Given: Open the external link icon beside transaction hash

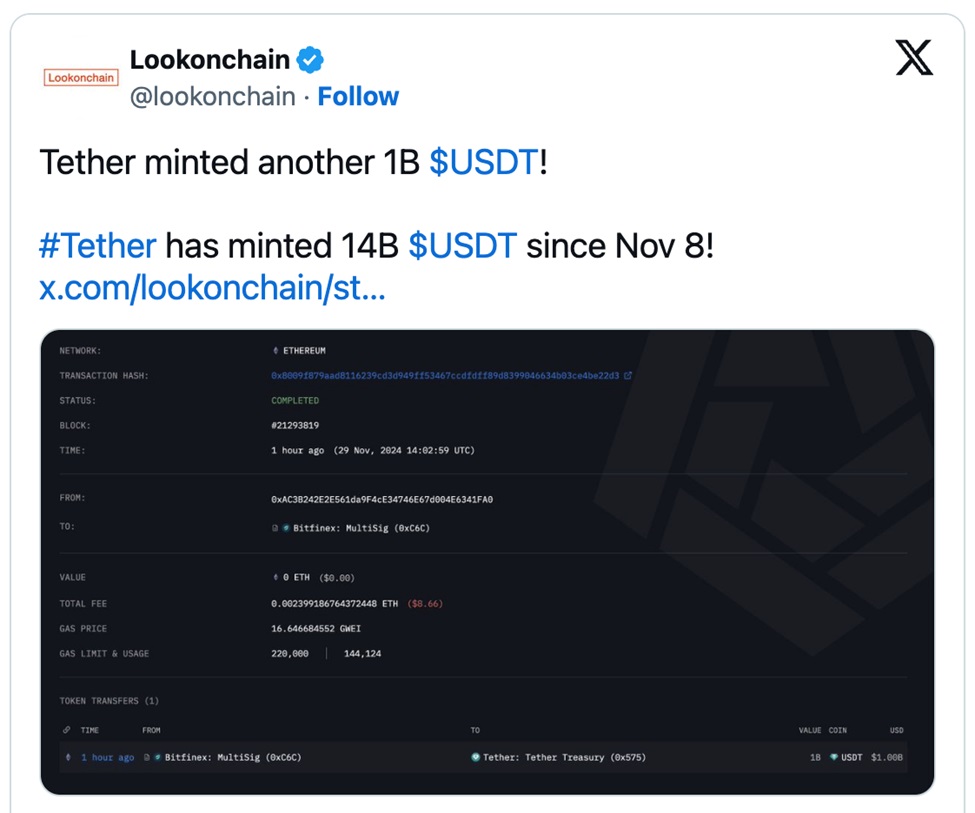Looking at the screenshot, I should (x=628, y=376).
